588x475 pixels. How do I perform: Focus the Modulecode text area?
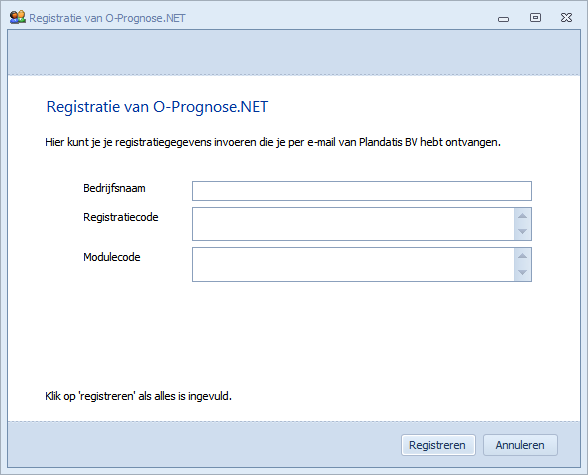point(353,264)
